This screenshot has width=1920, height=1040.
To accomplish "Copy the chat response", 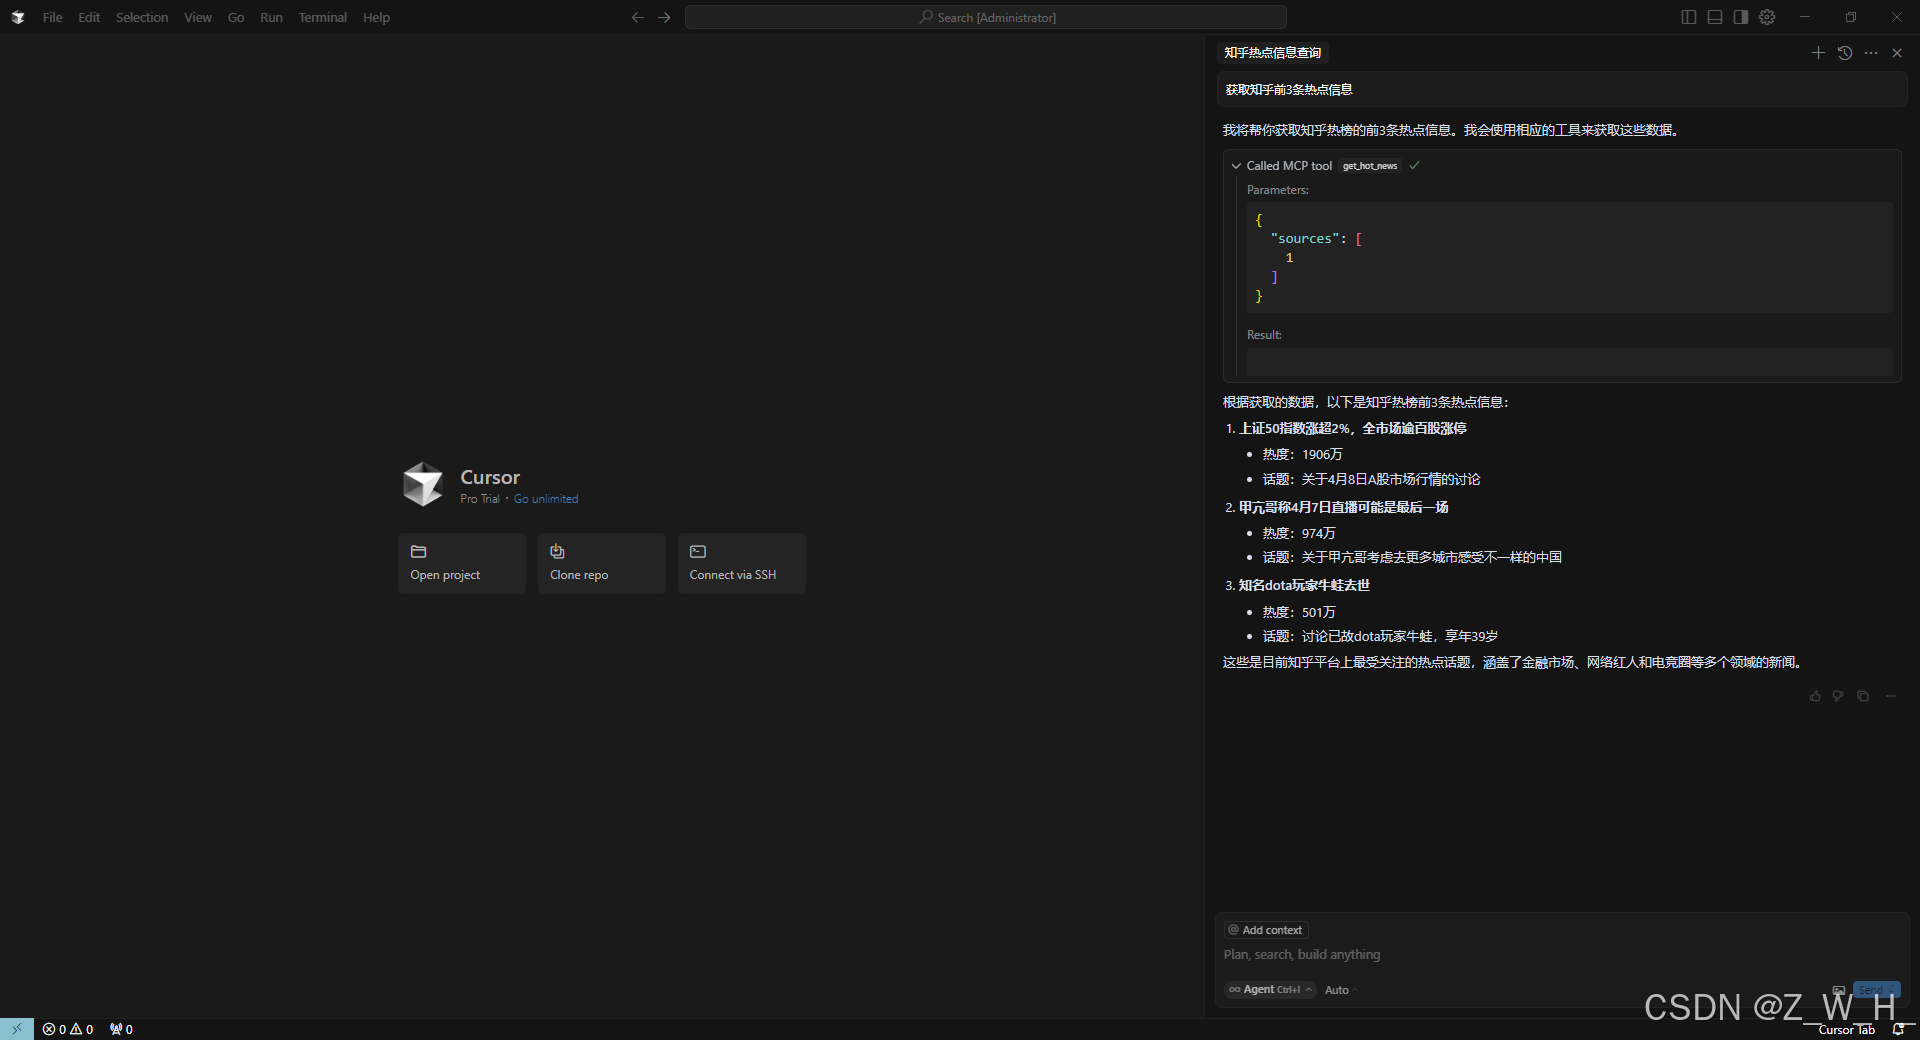I will point(1863,696).
